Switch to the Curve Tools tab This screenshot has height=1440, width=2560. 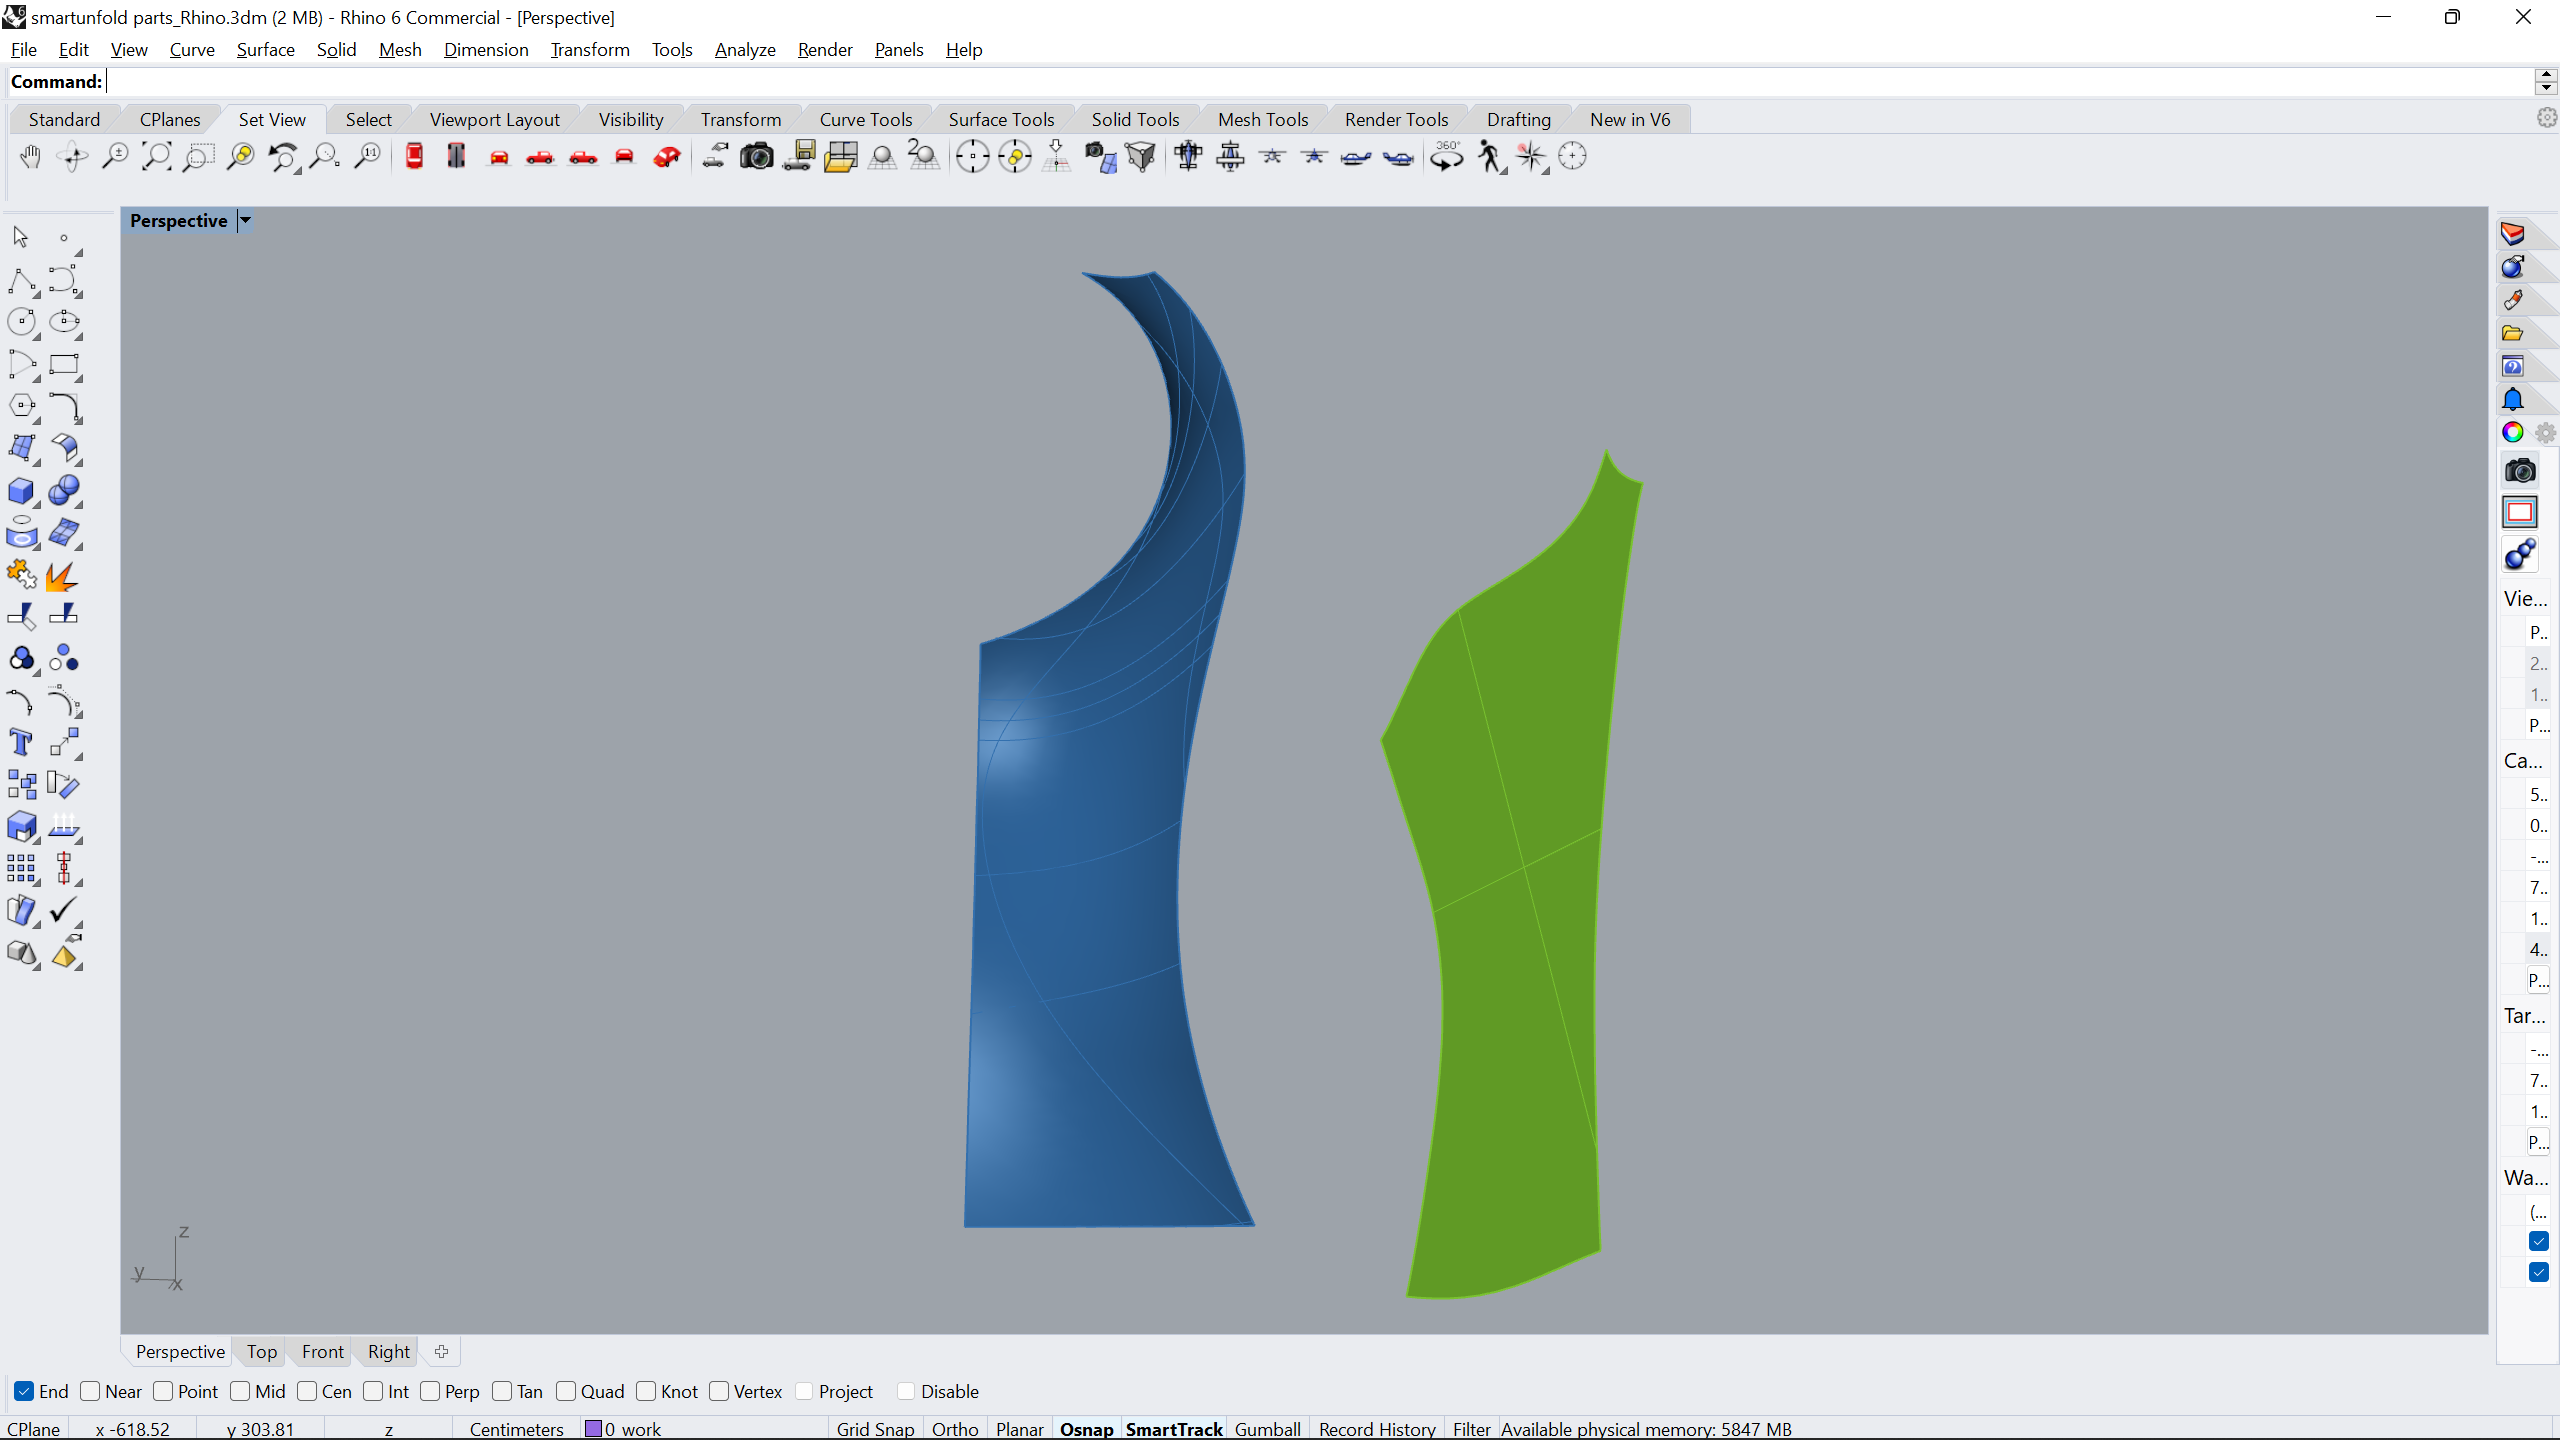tap(865, 119)
